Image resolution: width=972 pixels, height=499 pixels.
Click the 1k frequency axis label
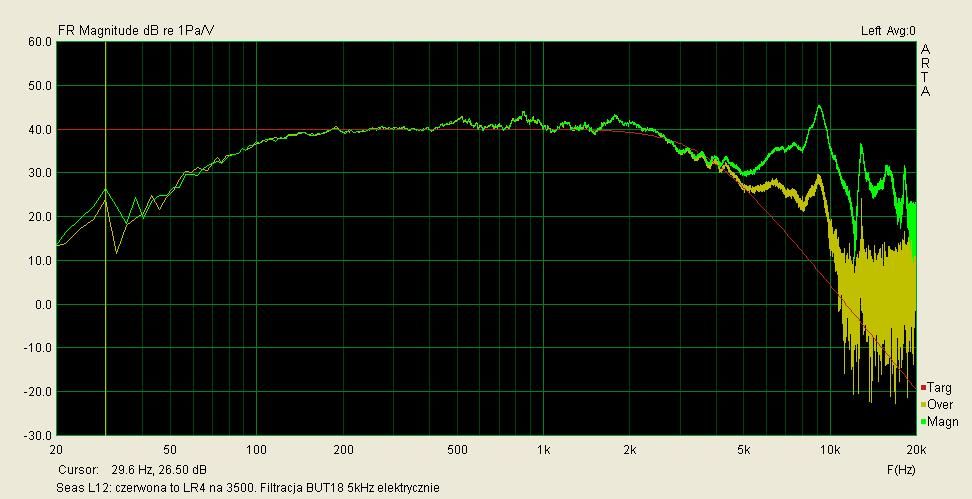tap(544, 450)
